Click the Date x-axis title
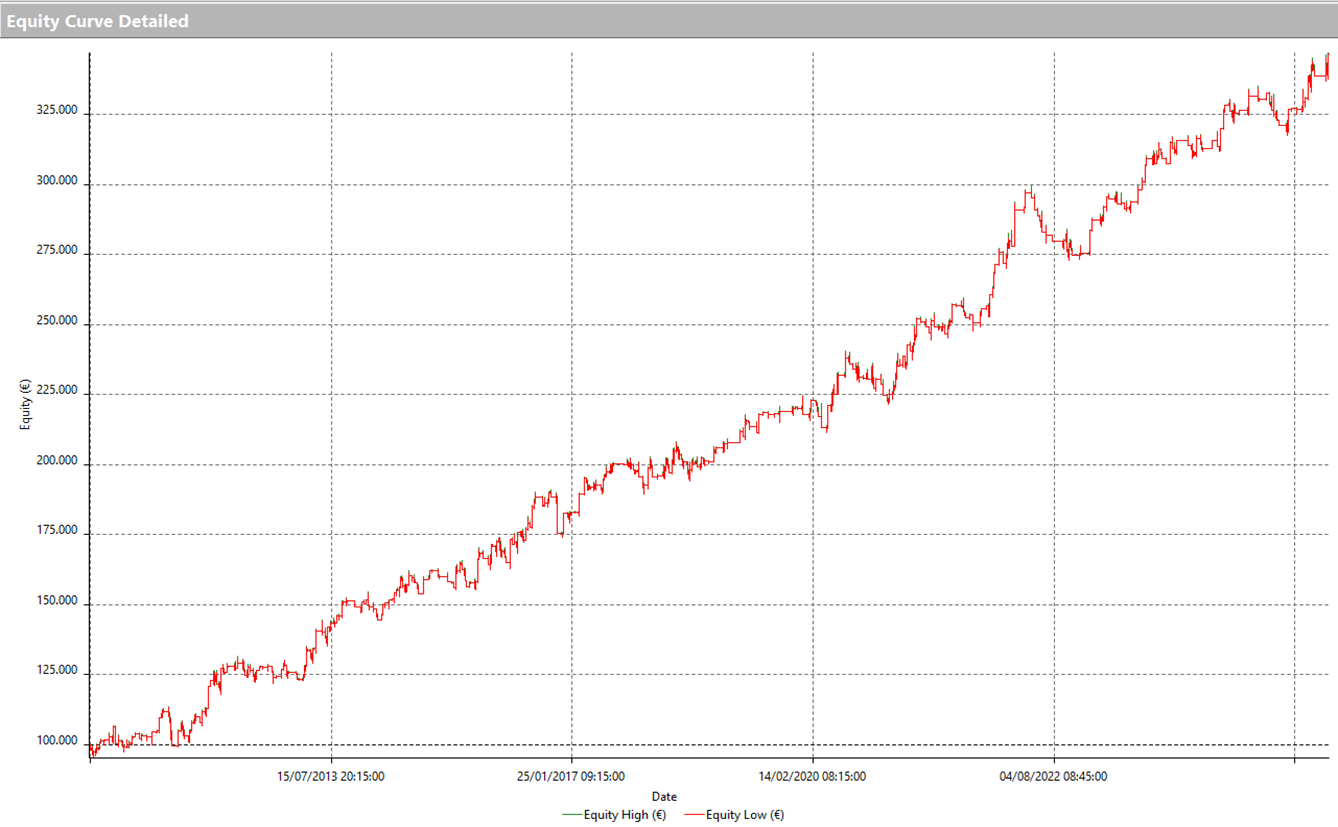 [x=664, y=796]
